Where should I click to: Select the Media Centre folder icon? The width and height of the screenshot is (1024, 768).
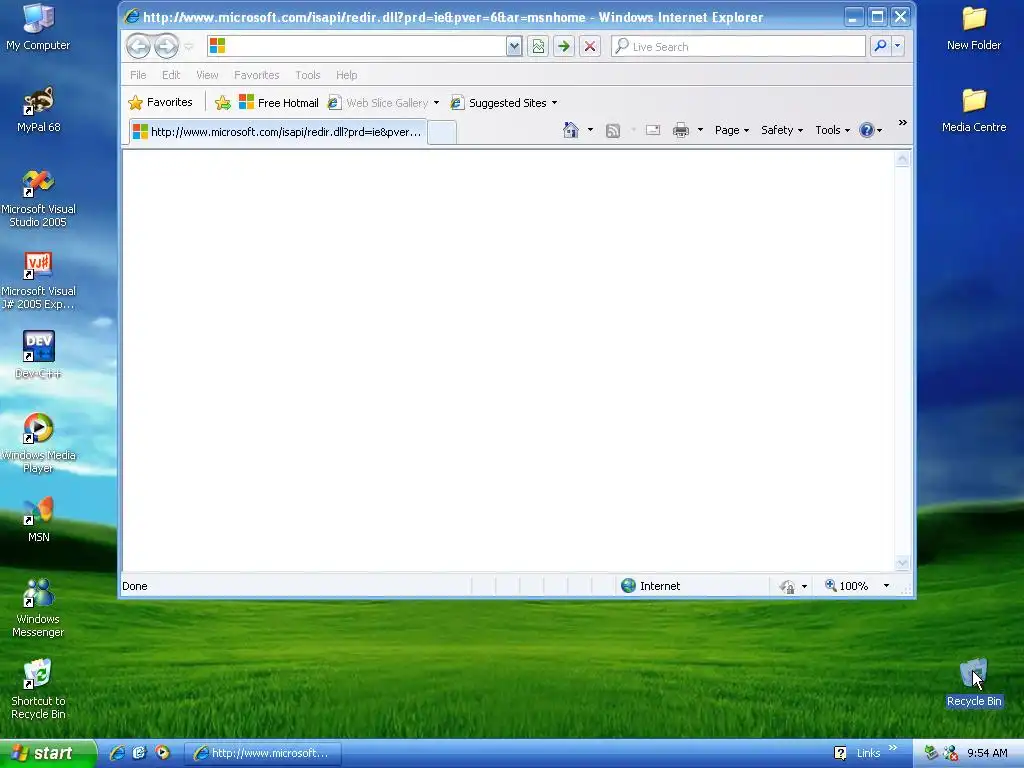[x=974, y=109]
